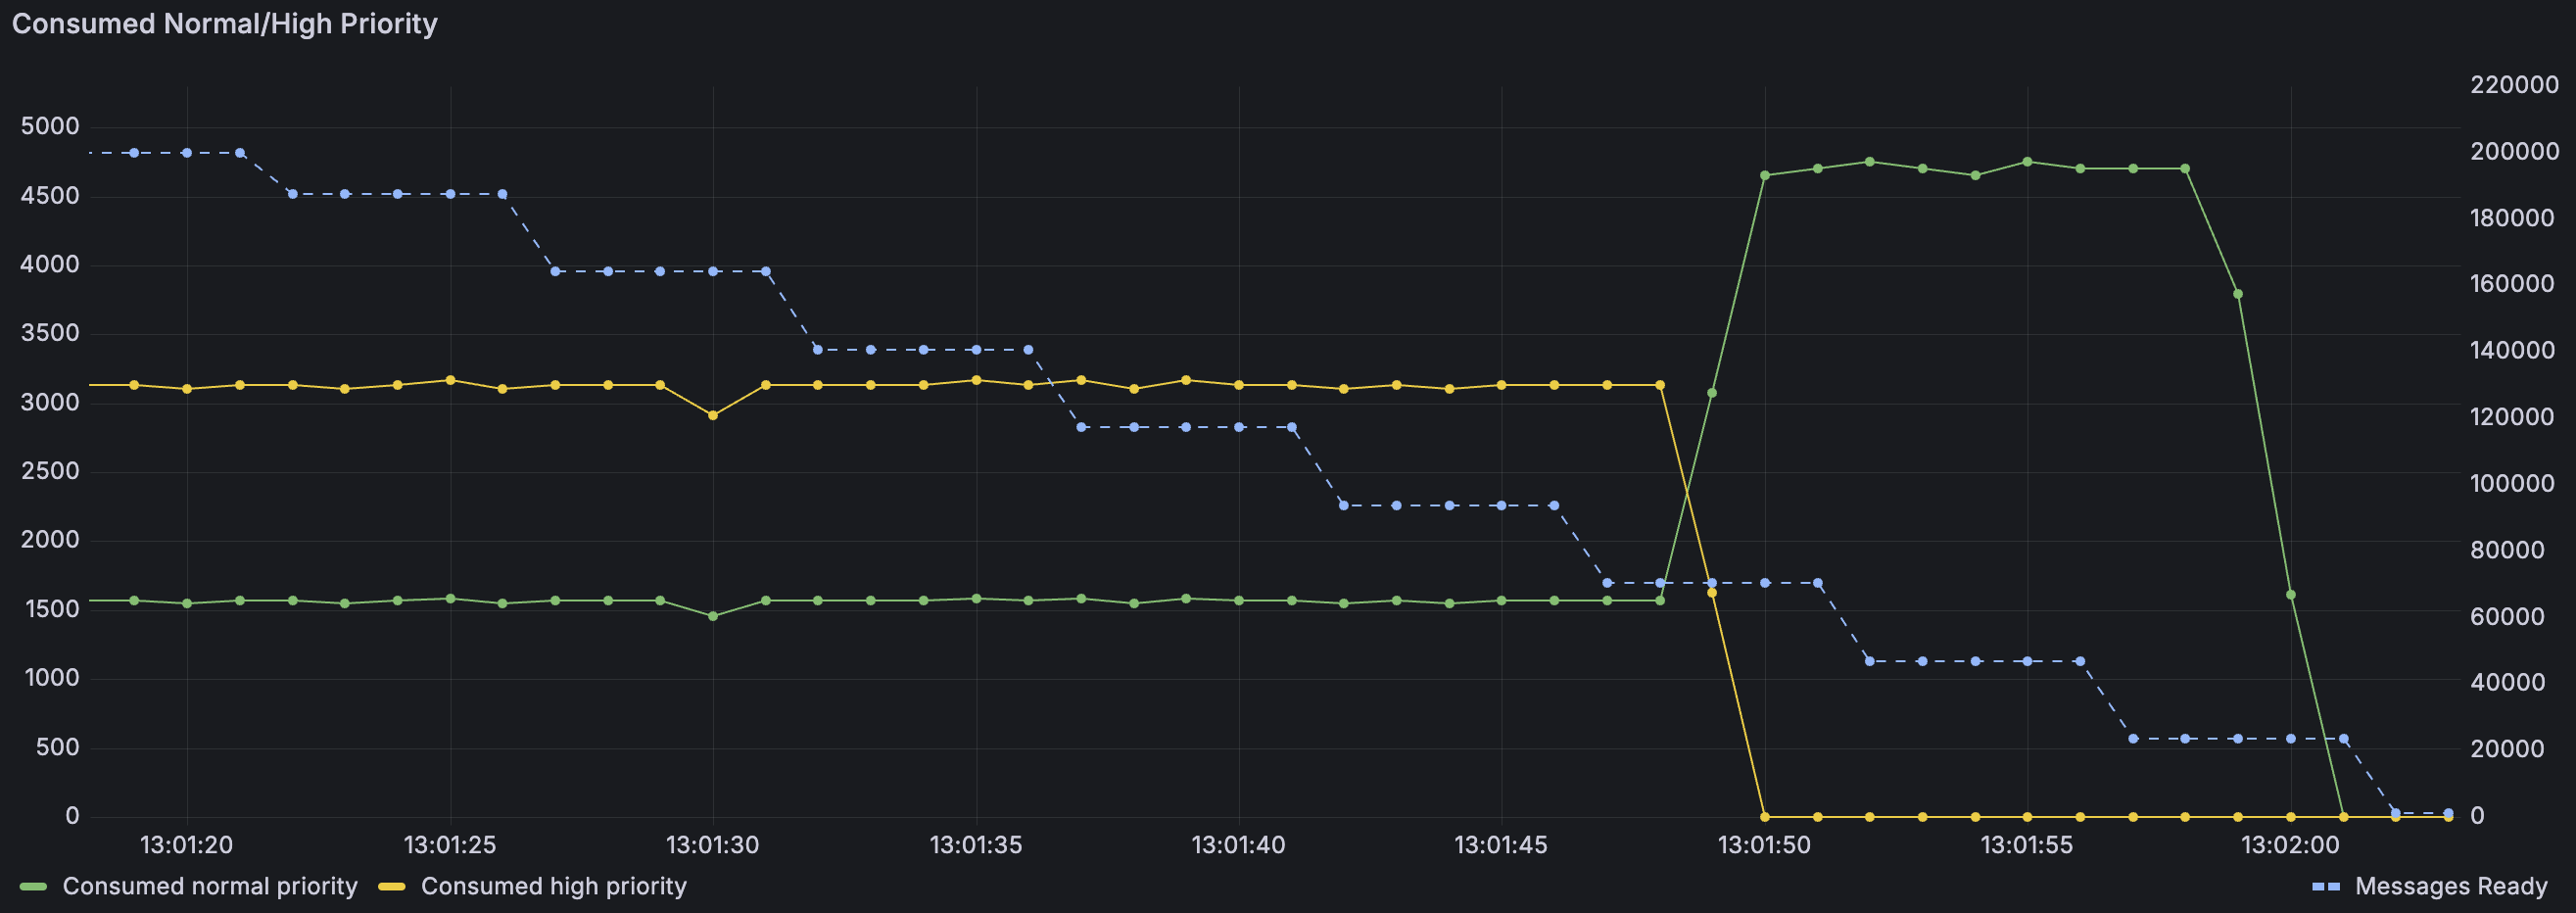Screen dimensions: 2576x913
Task: Click the last blue Messages Ready point
Action: point(2448,813)
